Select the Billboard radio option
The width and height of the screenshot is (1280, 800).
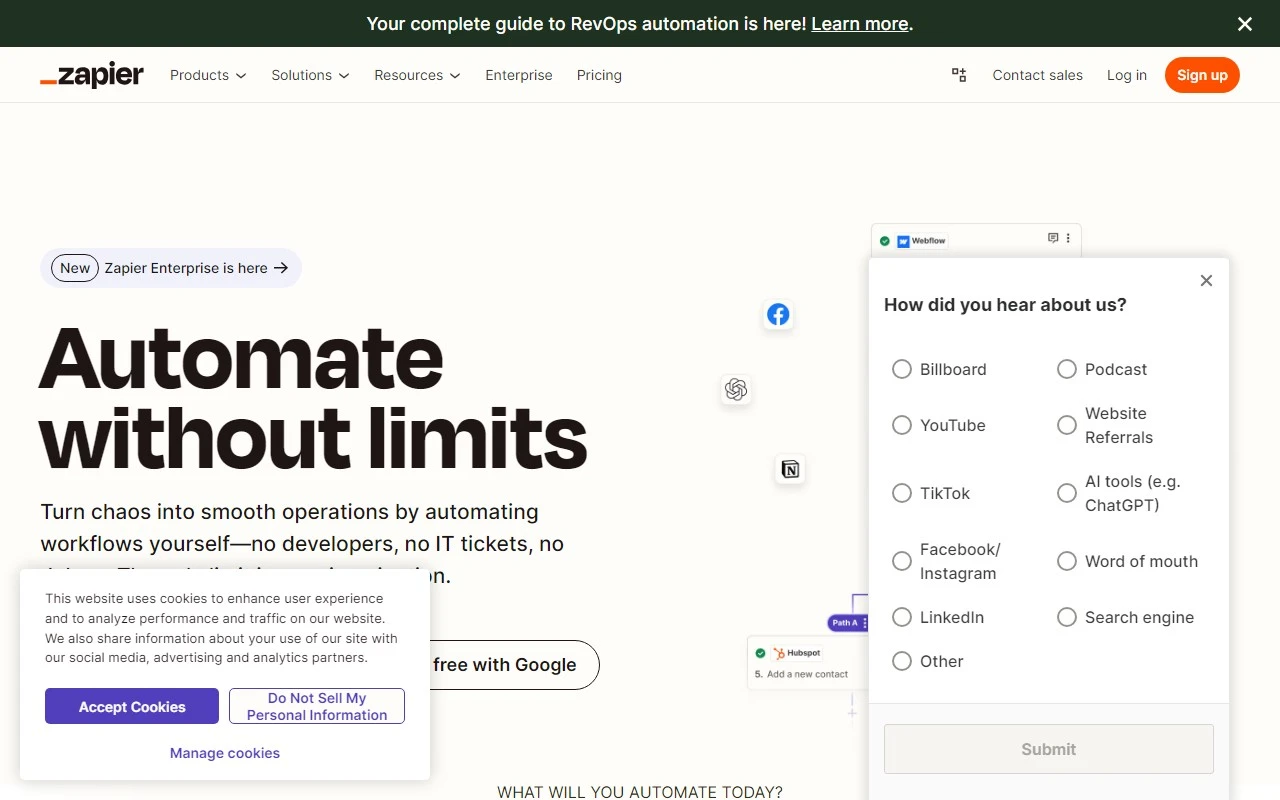[x=902, y=369]
